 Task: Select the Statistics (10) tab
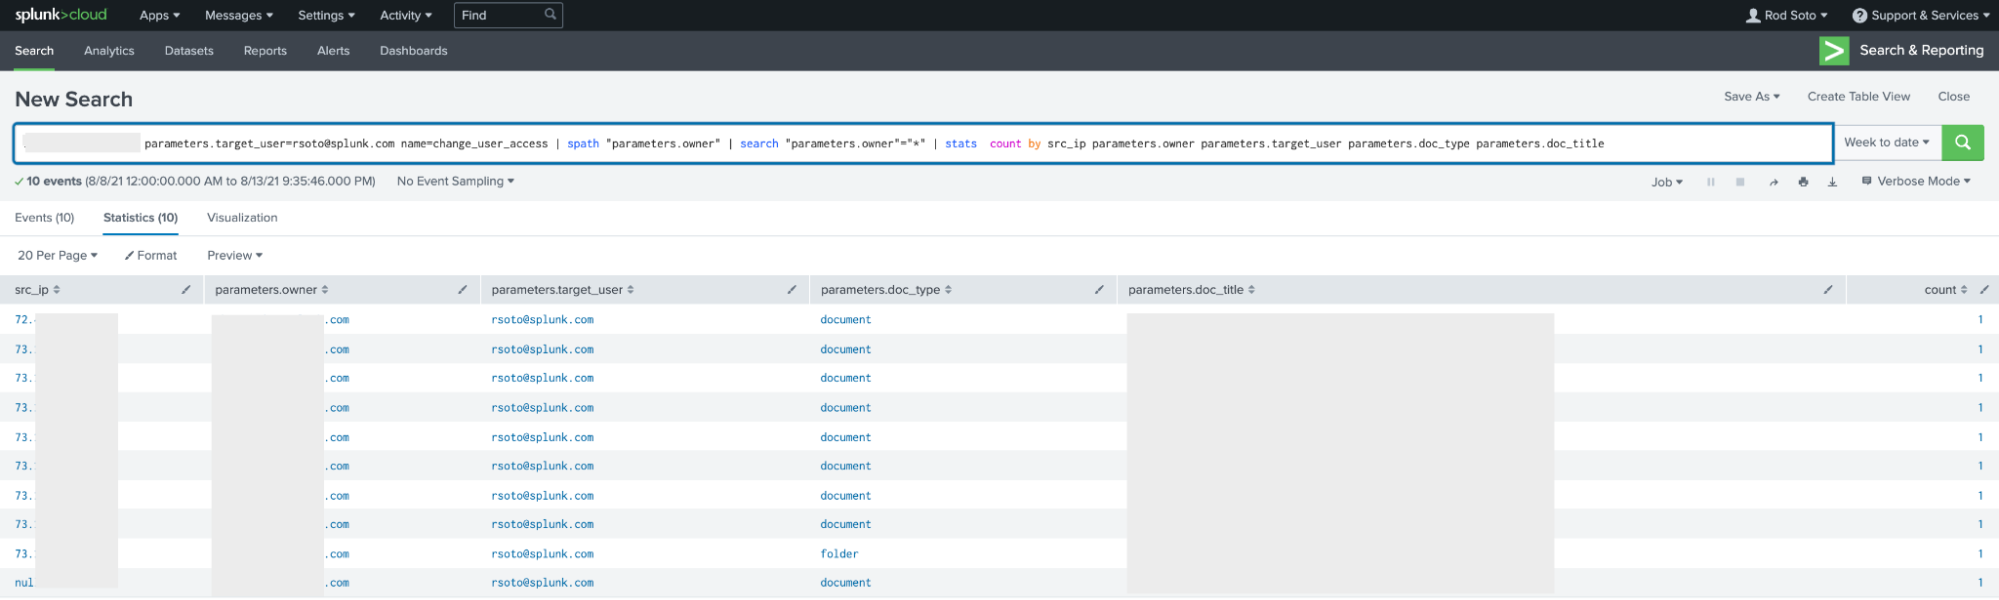coord(140,218)
